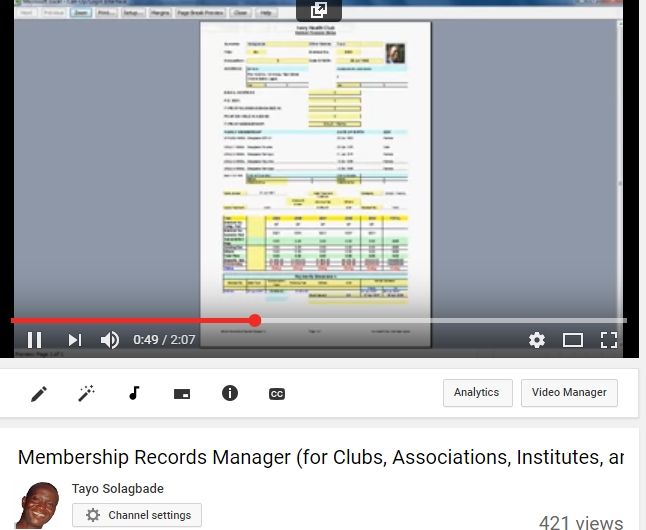Viewport: 646px width, 530px height.
Task: Click the 421 views count
Action: [x=581, y=522]
